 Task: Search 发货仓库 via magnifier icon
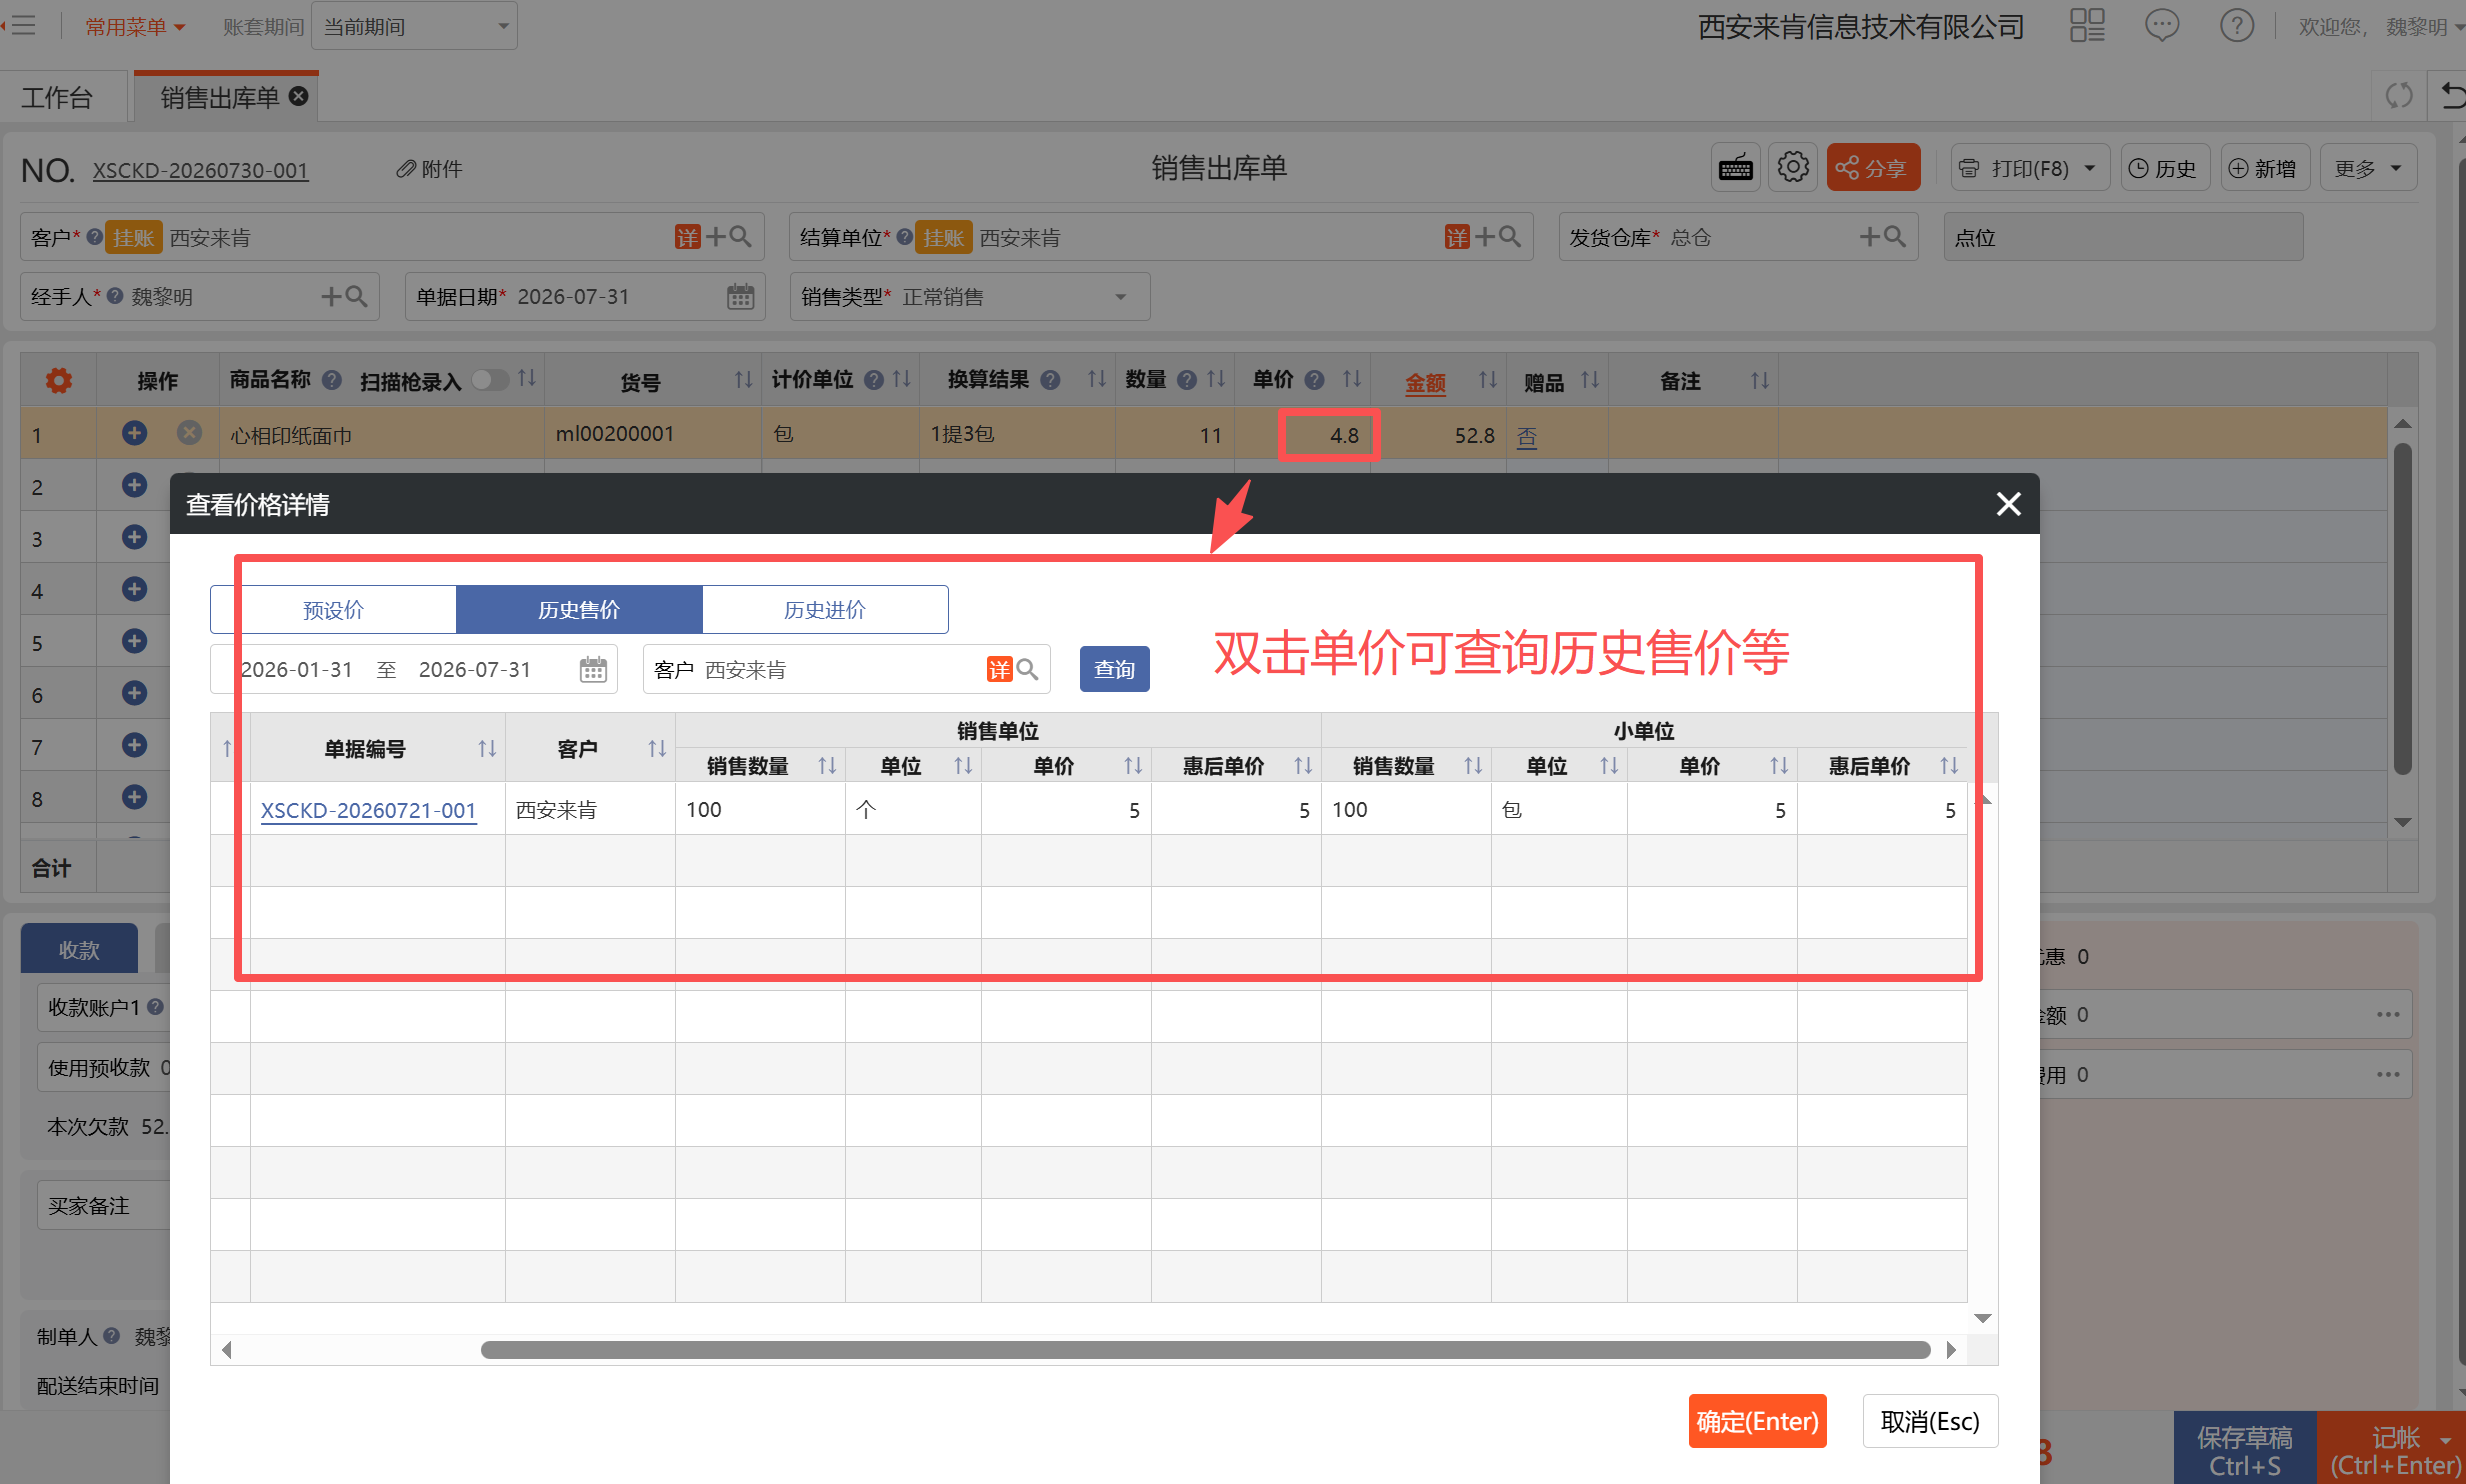[1894, 237]
